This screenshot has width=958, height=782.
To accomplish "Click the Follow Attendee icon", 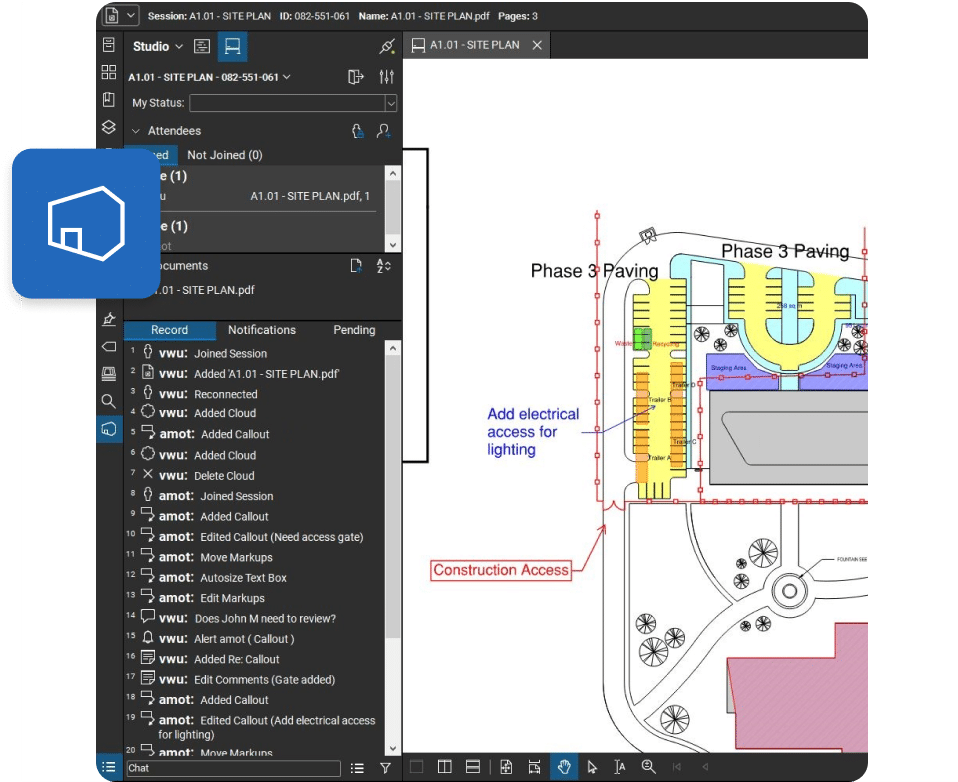I will 358,131.
